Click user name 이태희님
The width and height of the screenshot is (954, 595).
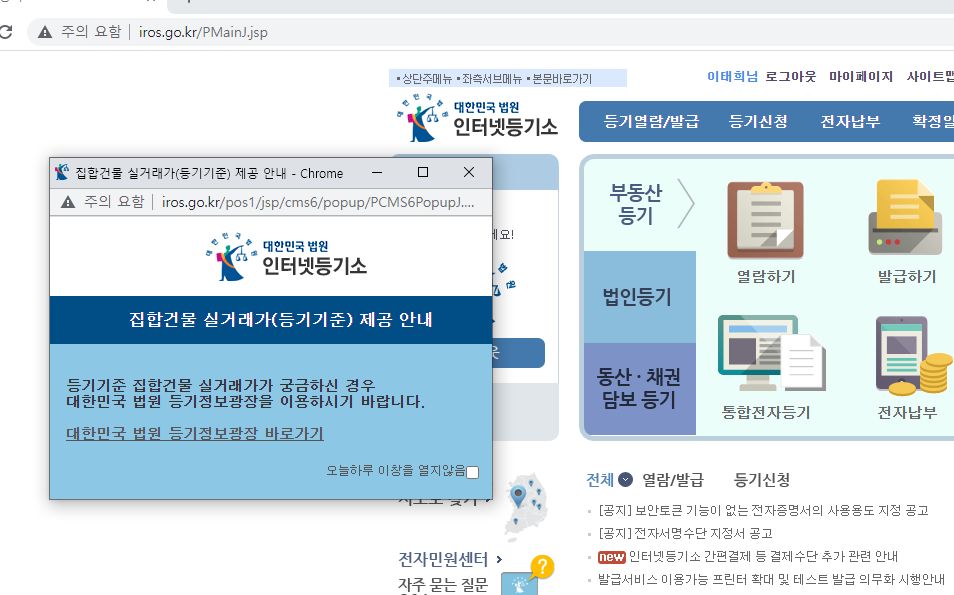(x=732, y=77)
